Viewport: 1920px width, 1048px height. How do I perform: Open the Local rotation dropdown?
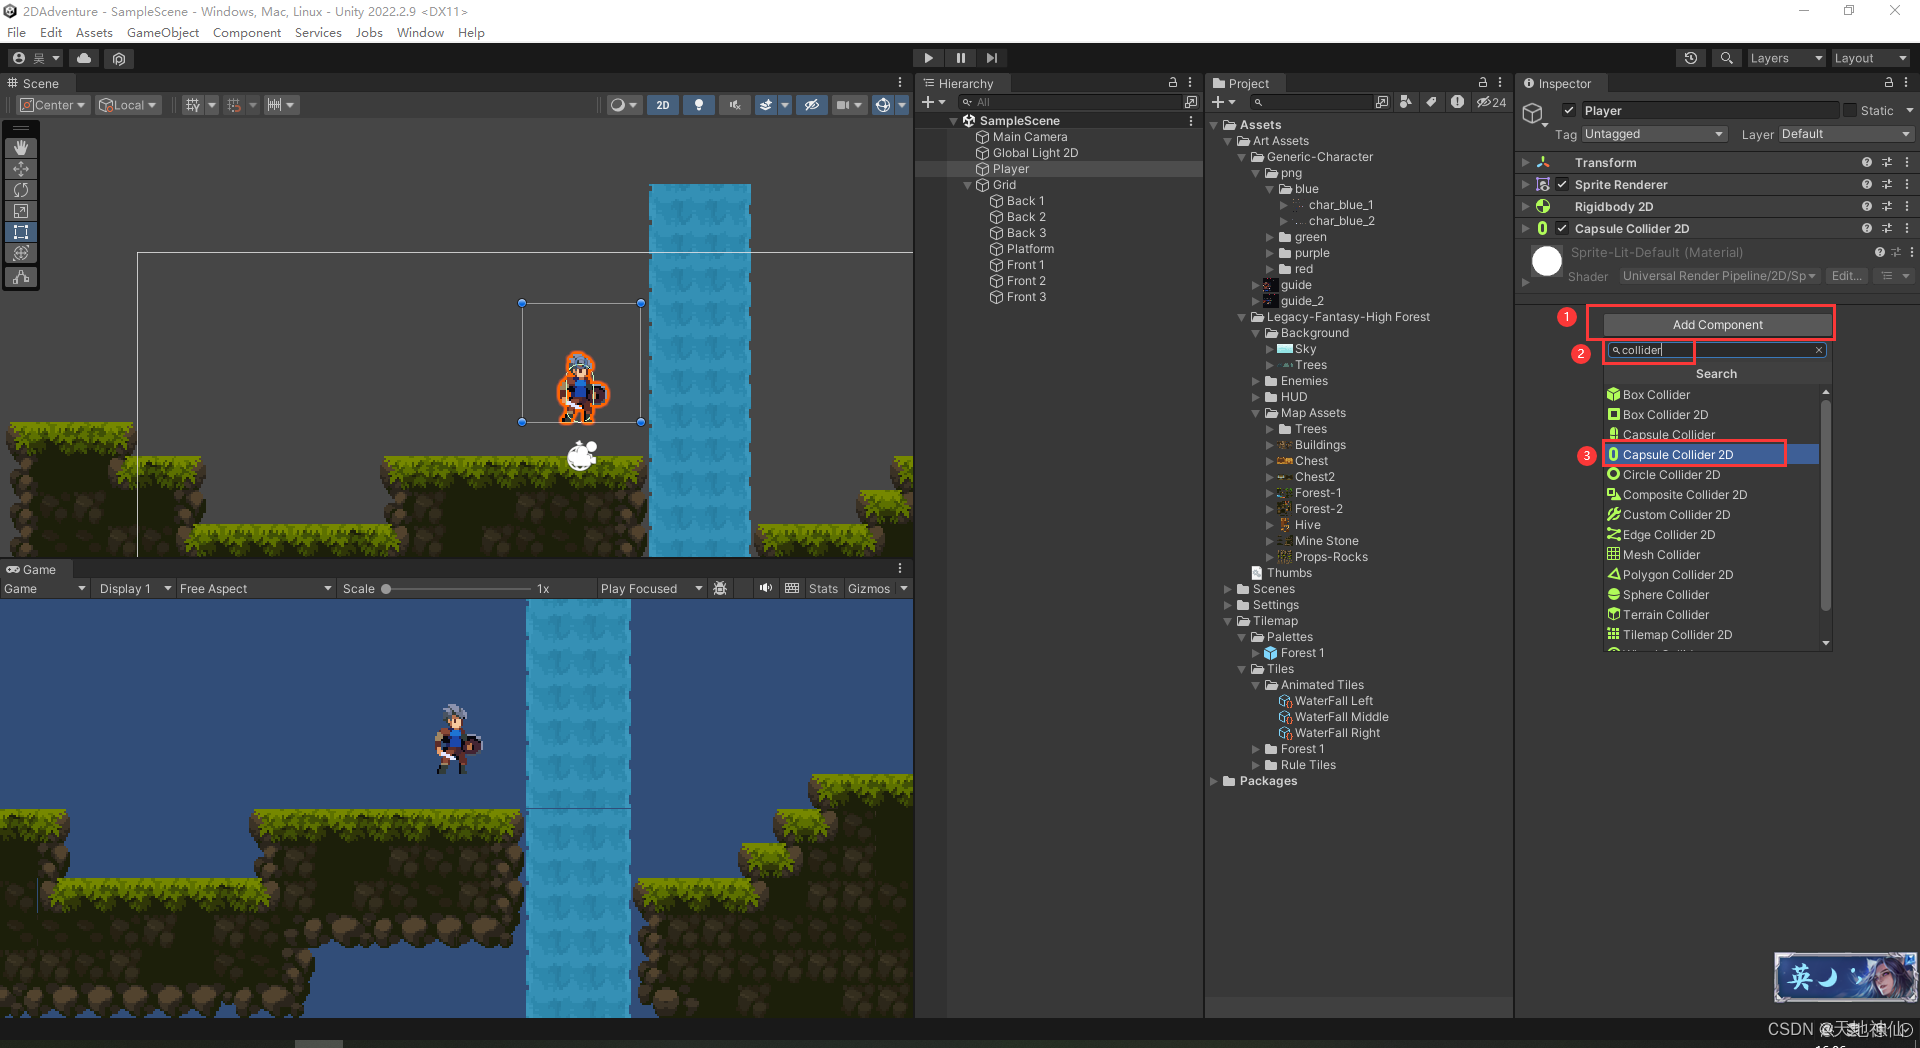[x=128, y=105]
